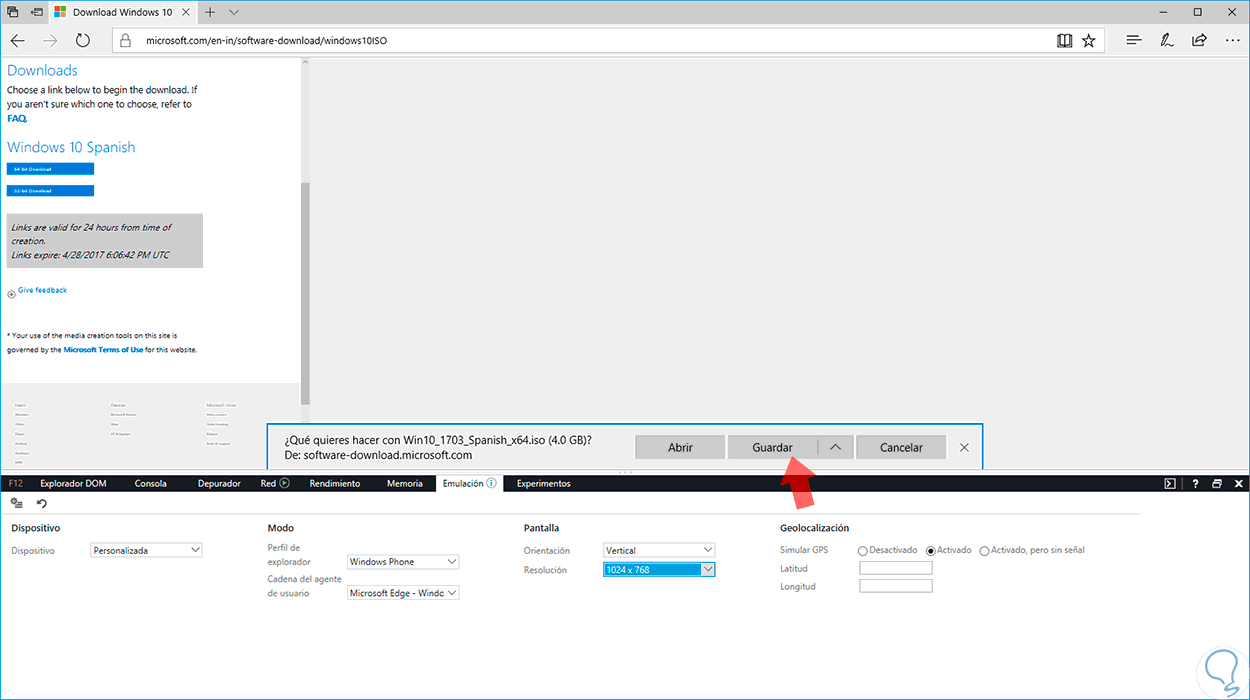Add this page to favorites star

coord(1088,41)
